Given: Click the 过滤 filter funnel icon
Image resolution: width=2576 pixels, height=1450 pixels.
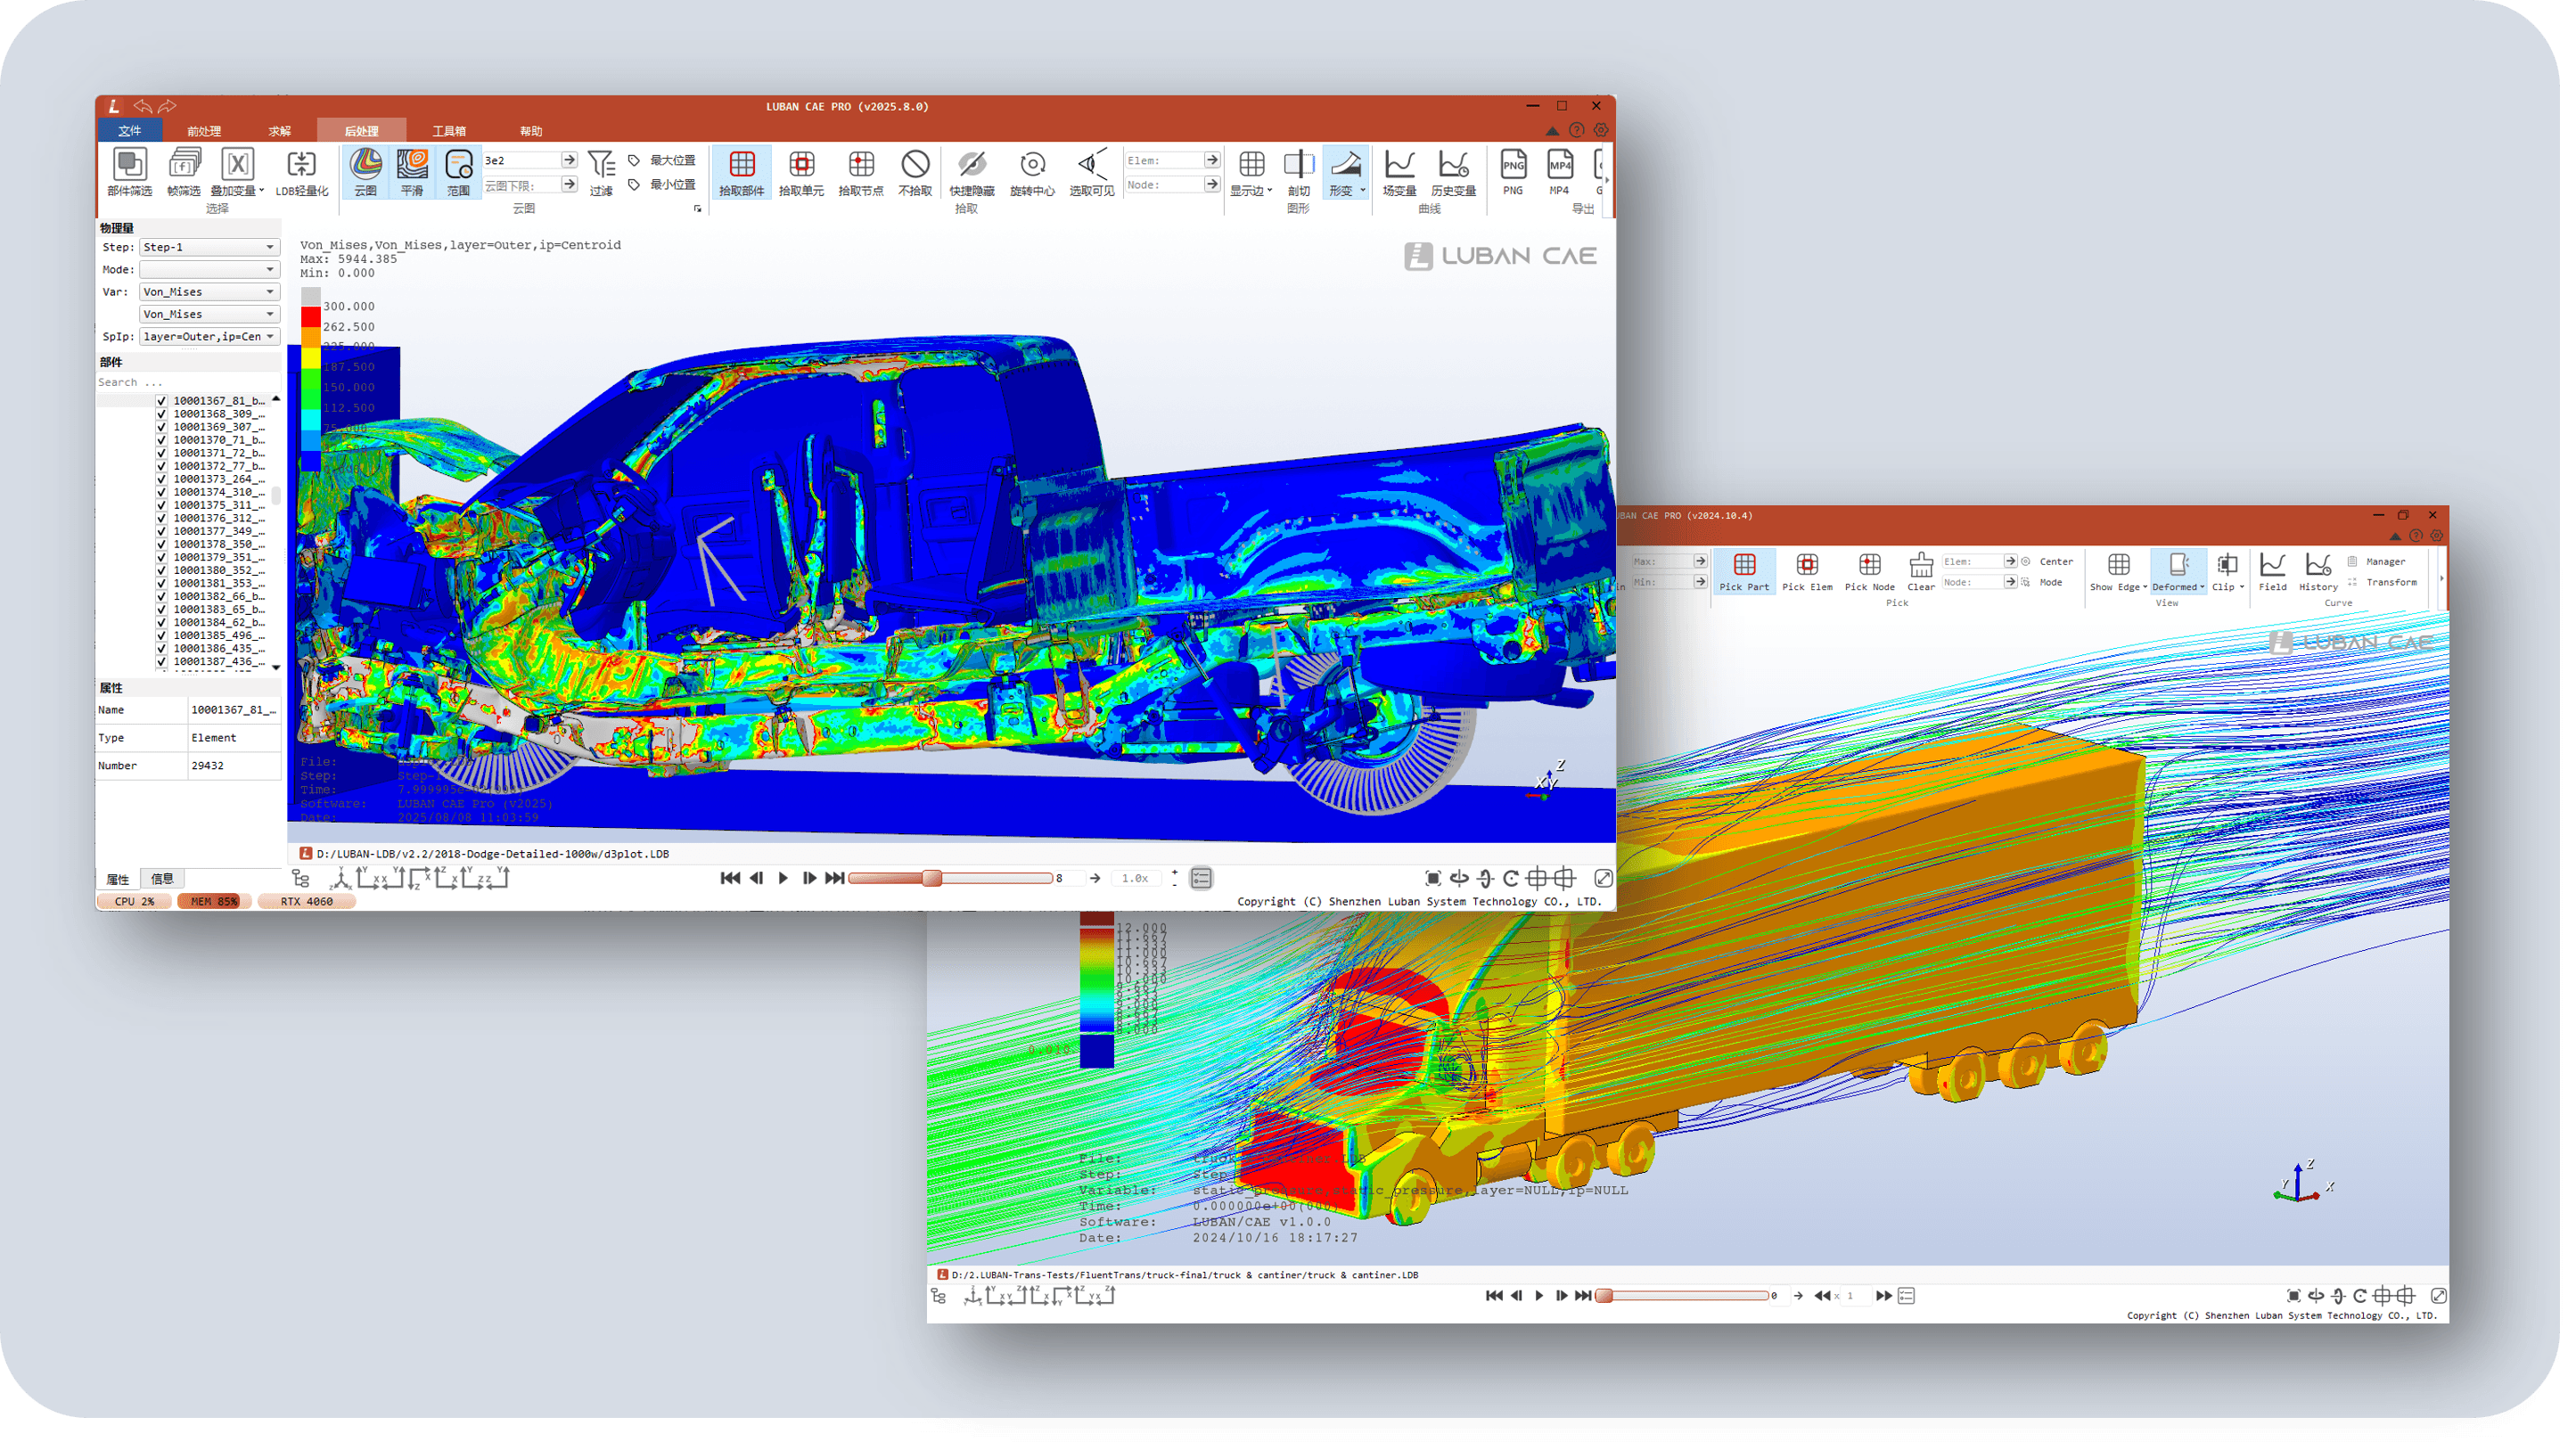Looking at the screenshot, I should pyautogui.click(x=601, y=165).
